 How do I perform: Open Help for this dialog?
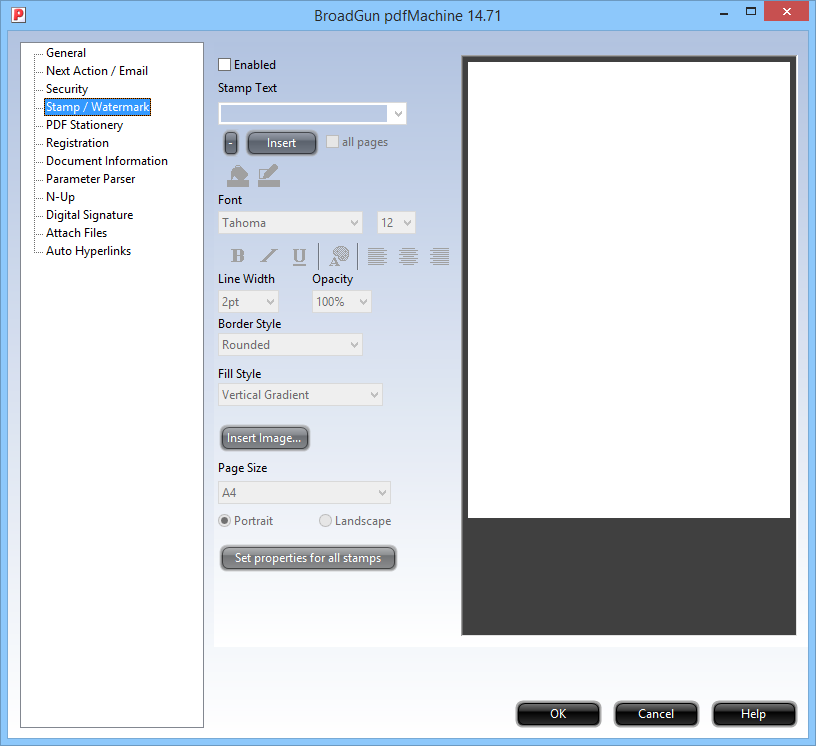(754, 714)
